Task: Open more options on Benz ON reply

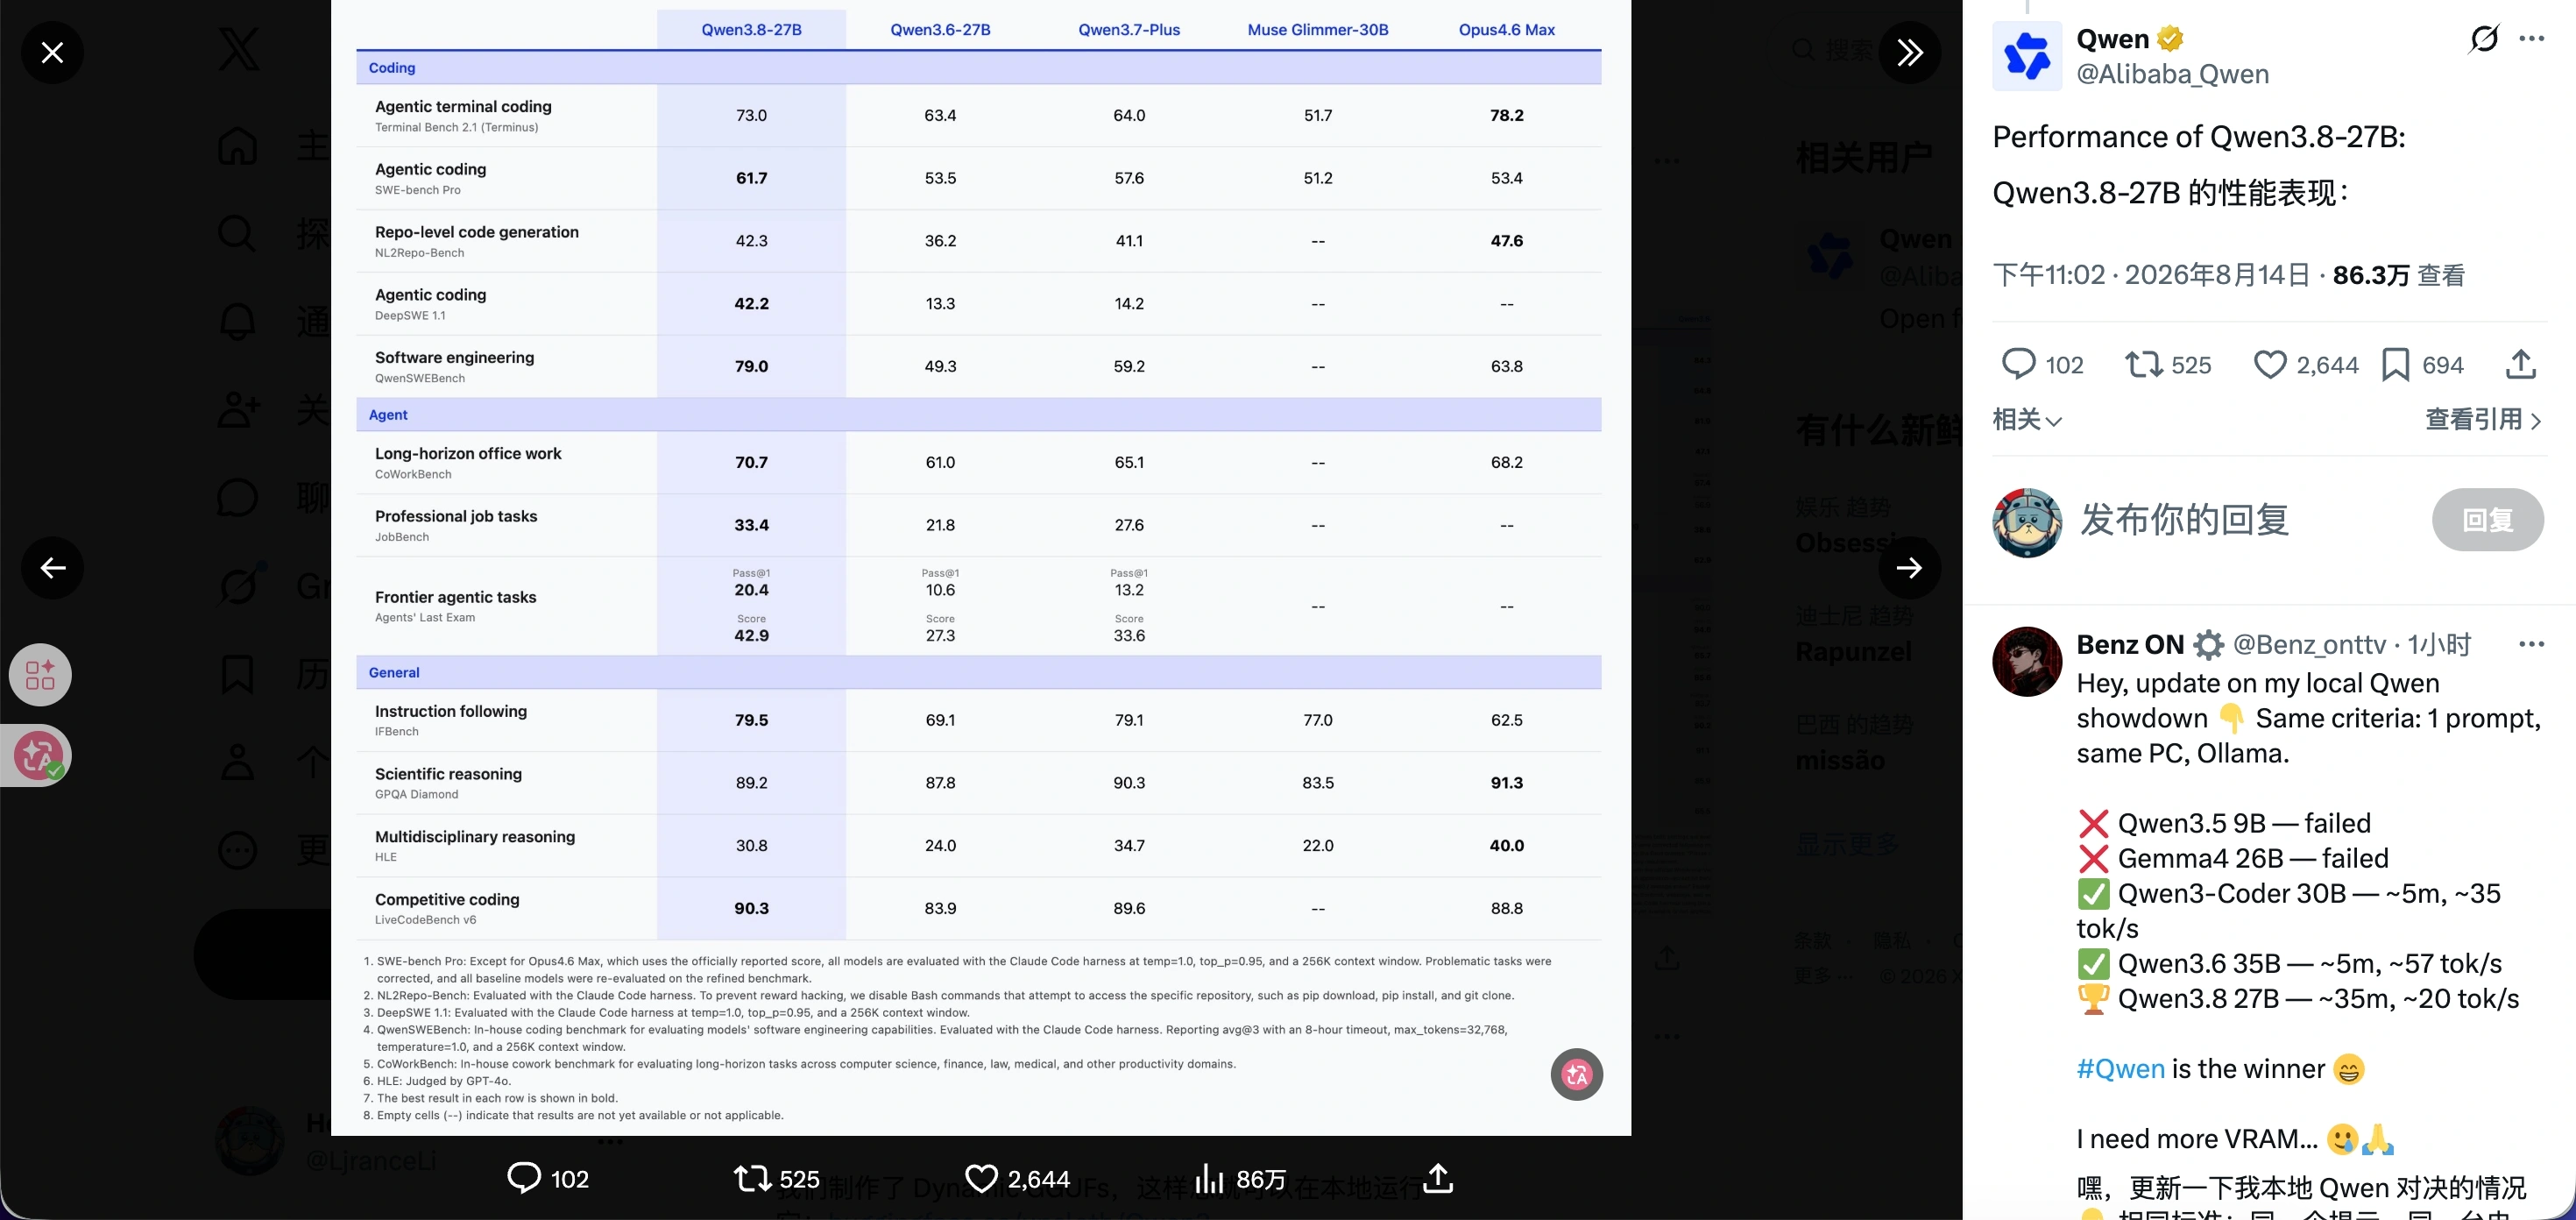Action: (2531, 644)
